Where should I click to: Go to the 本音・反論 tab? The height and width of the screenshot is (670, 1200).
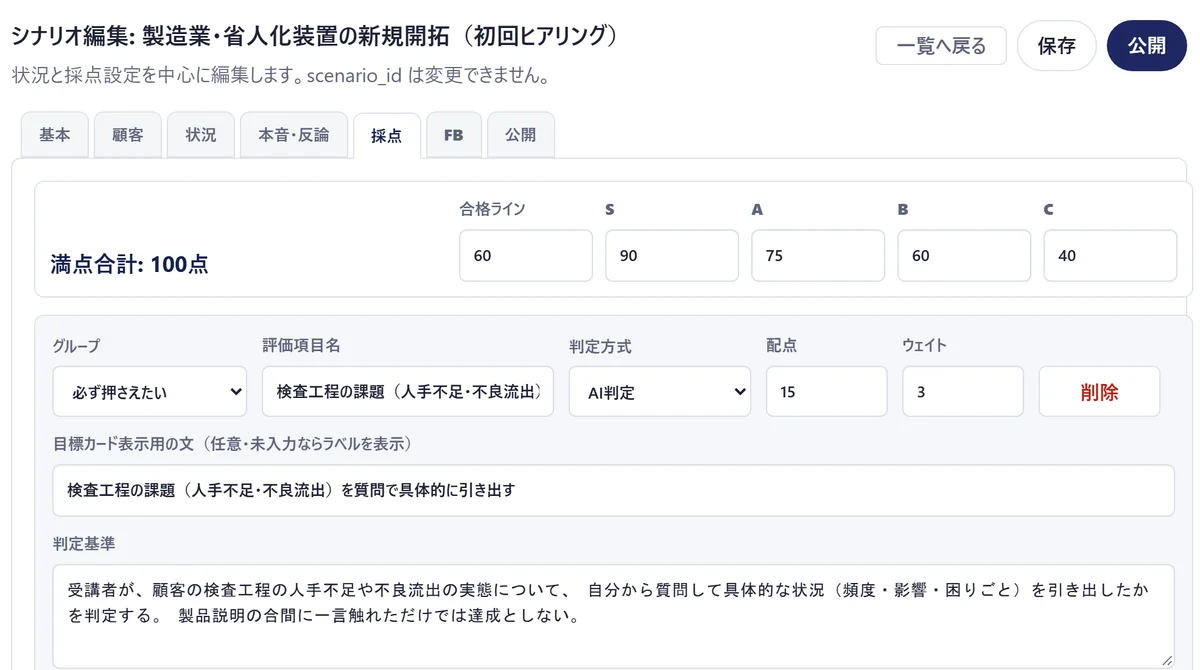294,135
